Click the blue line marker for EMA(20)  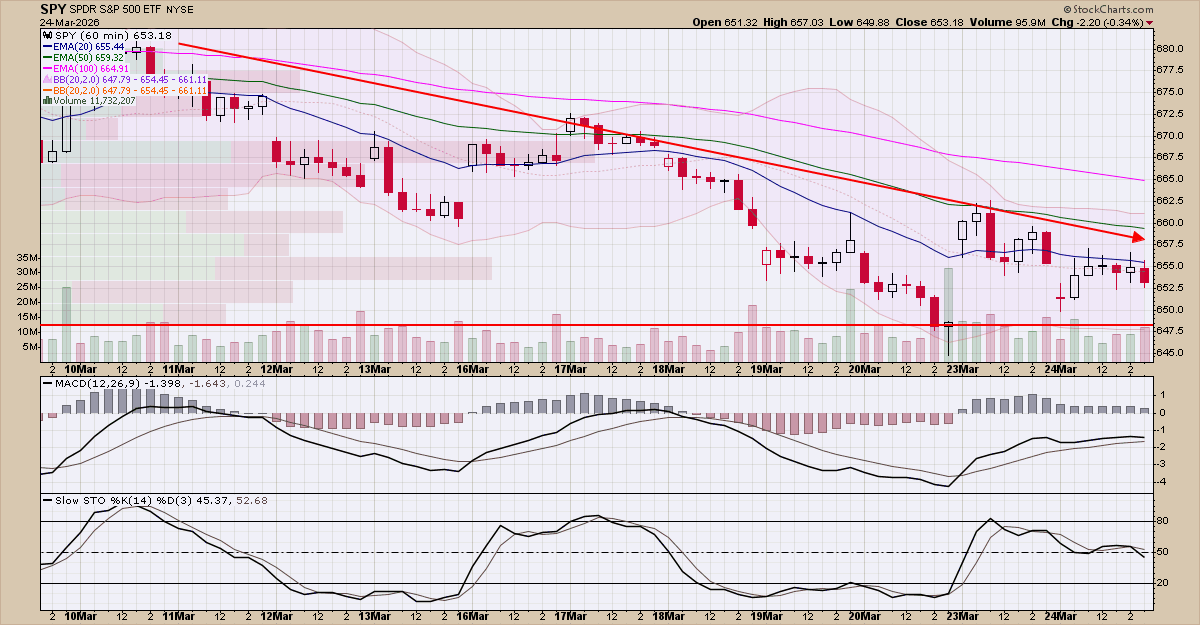46,47
